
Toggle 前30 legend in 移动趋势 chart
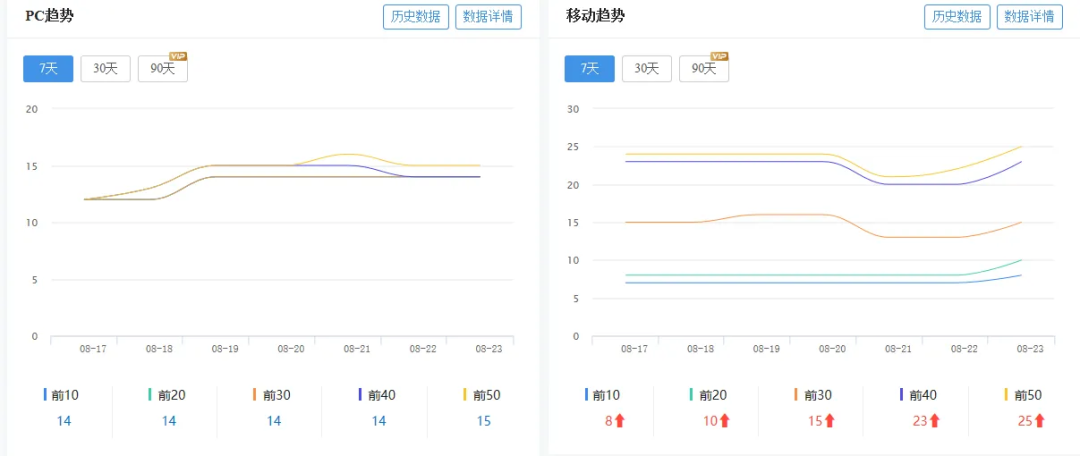tap(813, 395)
